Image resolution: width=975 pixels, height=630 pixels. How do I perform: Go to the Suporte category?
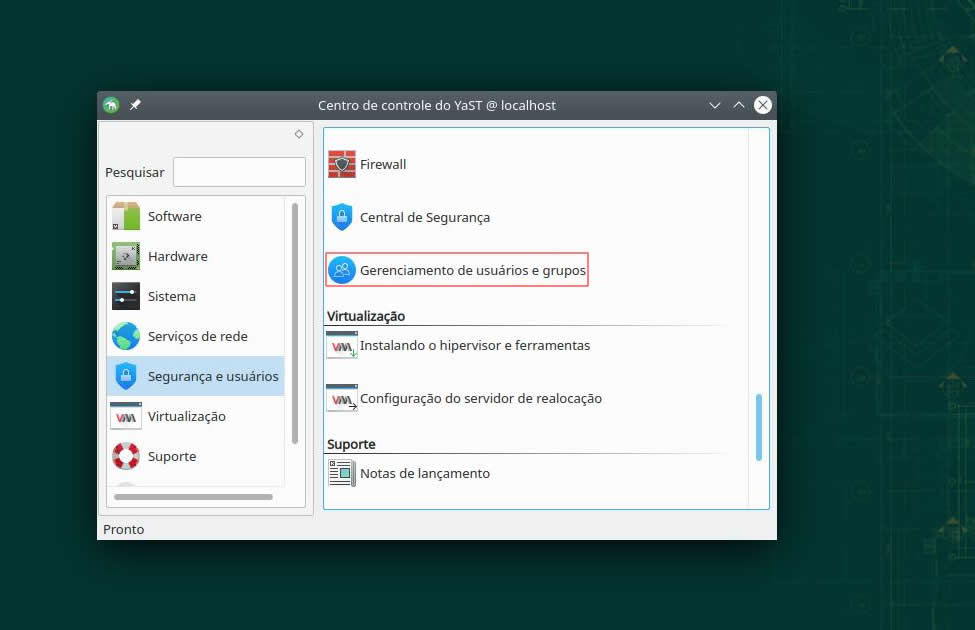pyautogui.click(x=171, y=456)
